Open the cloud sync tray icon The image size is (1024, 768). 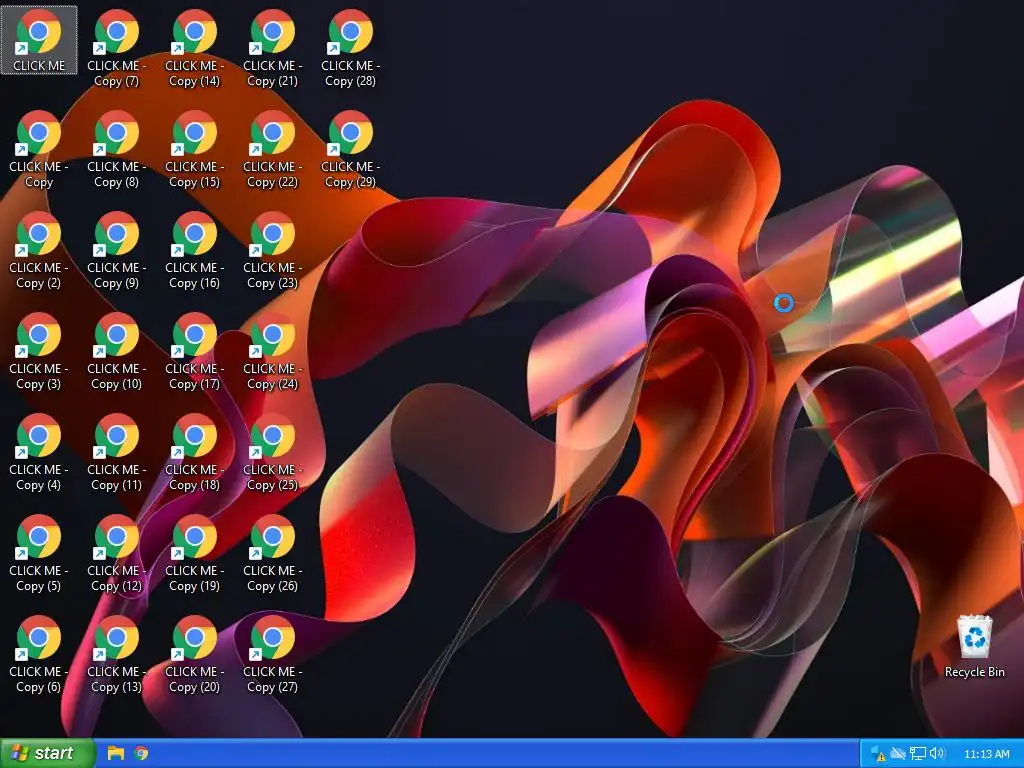pos(898,754)
